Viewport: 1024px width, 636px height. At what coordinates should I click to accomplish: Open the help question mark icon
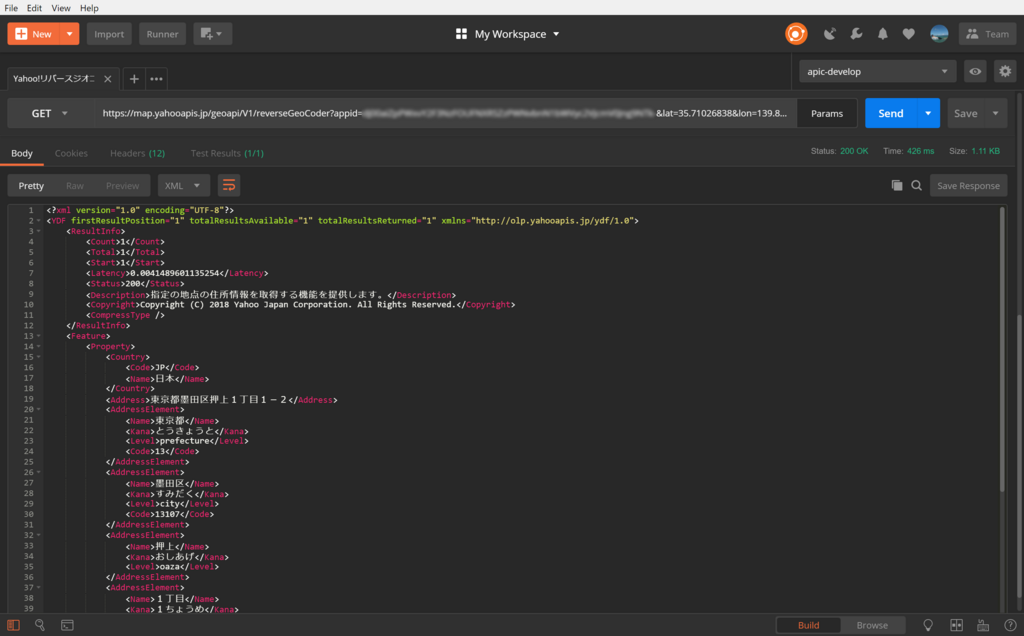(1010, 625)
